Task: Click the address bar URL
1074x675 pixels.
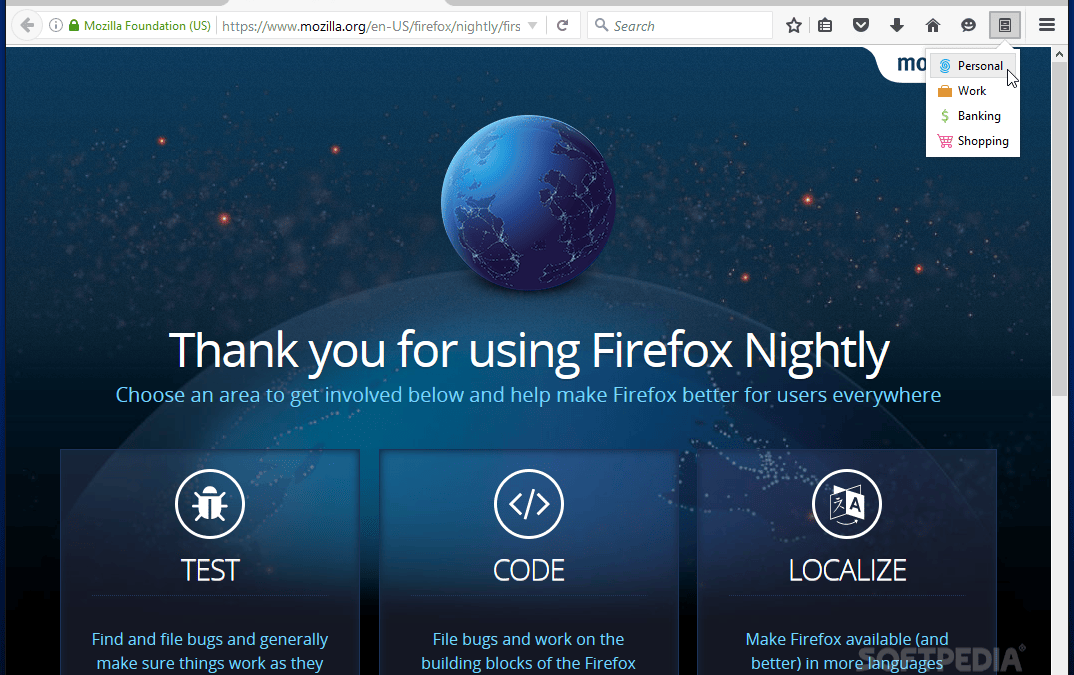Action: (371, 26)
